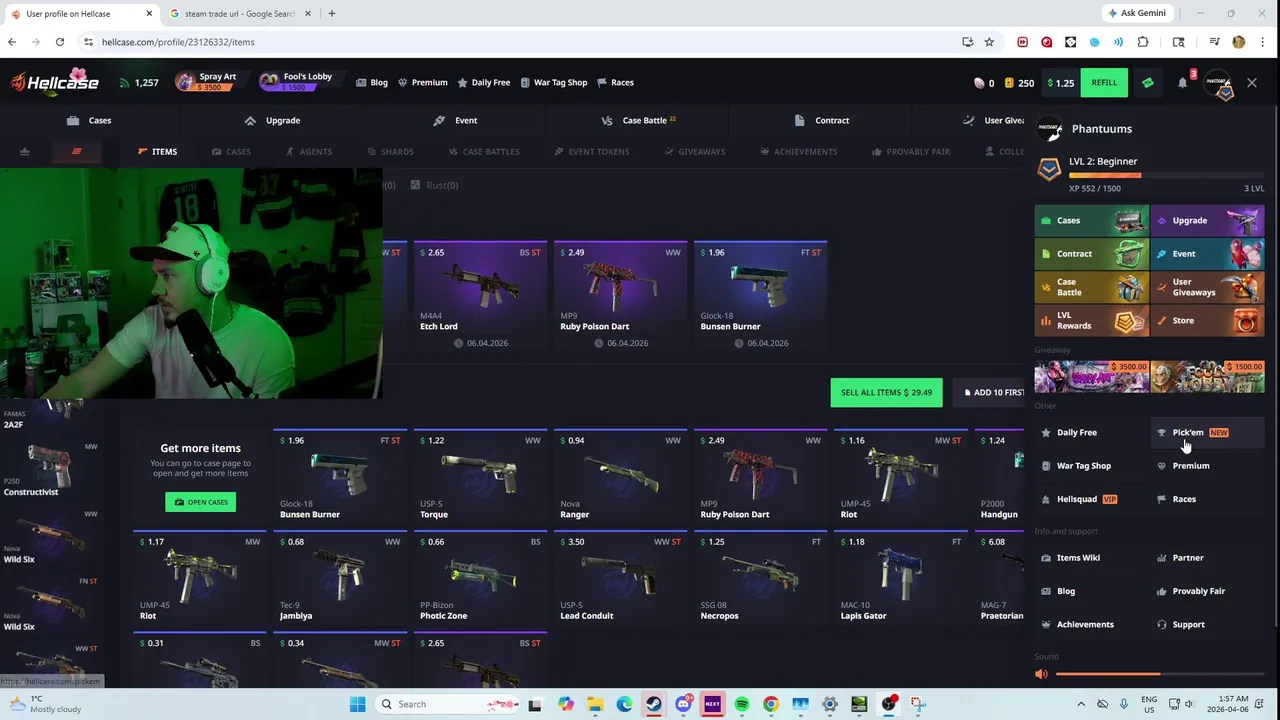The width and height of the screenshot is (1280, 720).
Task: Open Spotify from the Windows taskbar
Action: tap(741, 704)
